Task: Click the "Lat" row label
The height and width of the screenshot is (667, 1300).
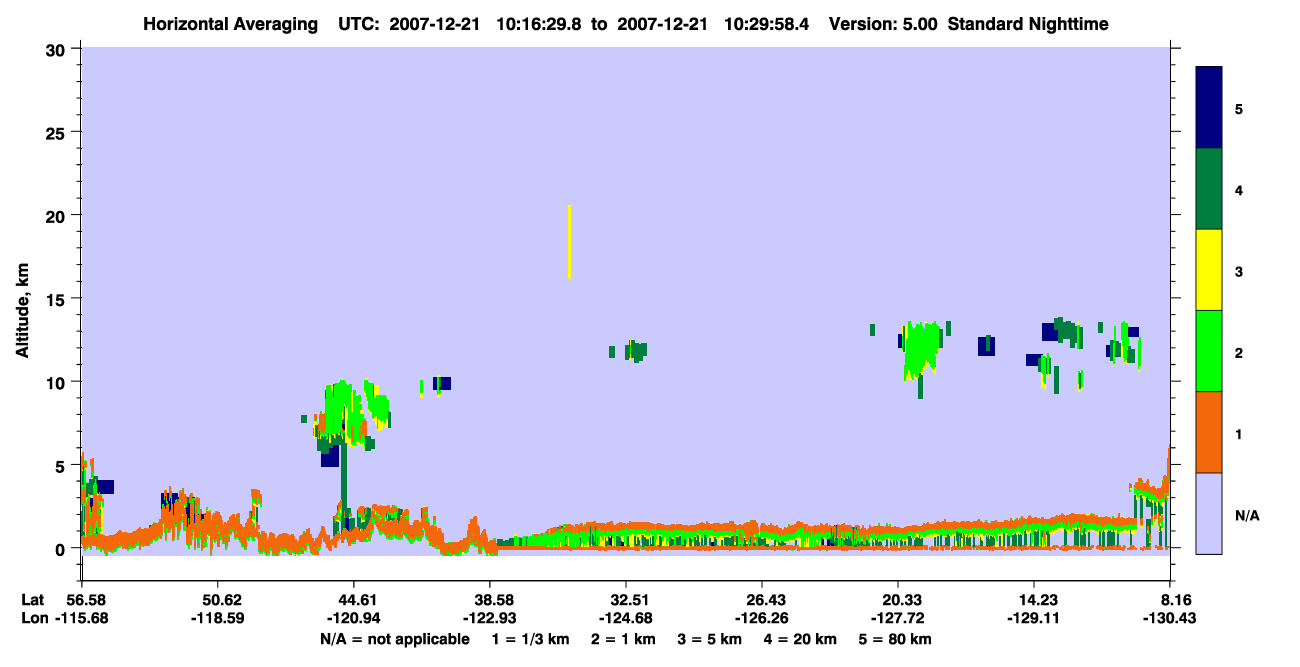Action: click(32, 600)
